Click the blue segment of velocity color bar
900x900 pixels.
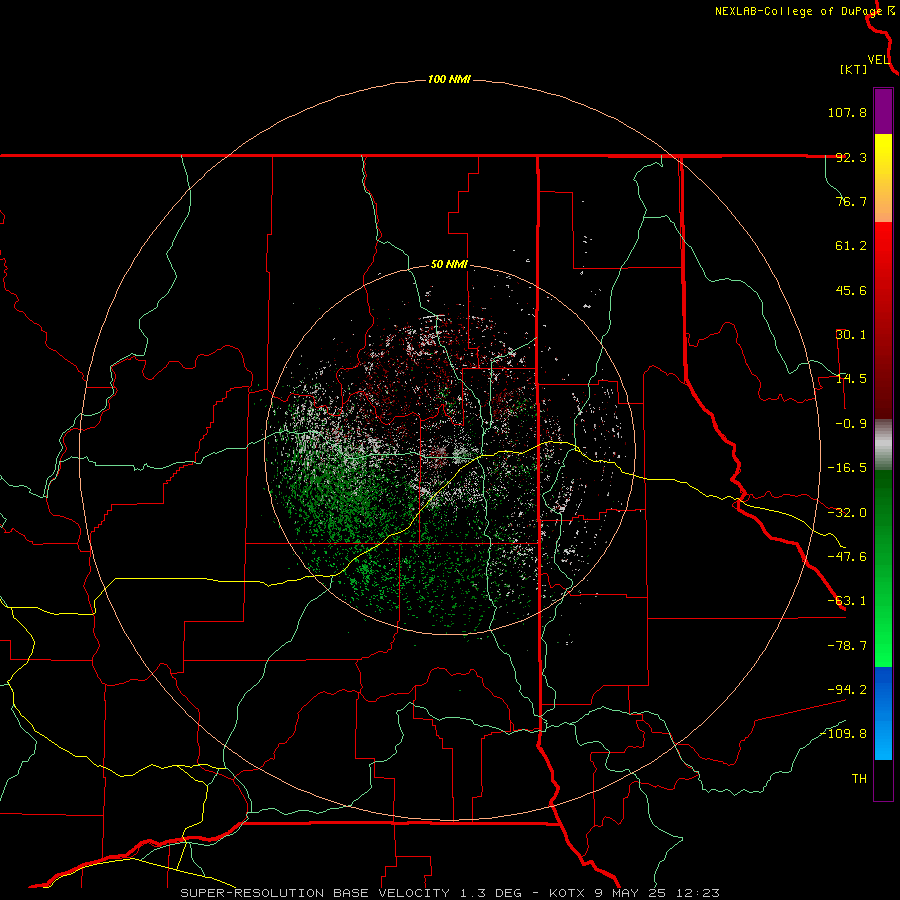pos(883,713)
